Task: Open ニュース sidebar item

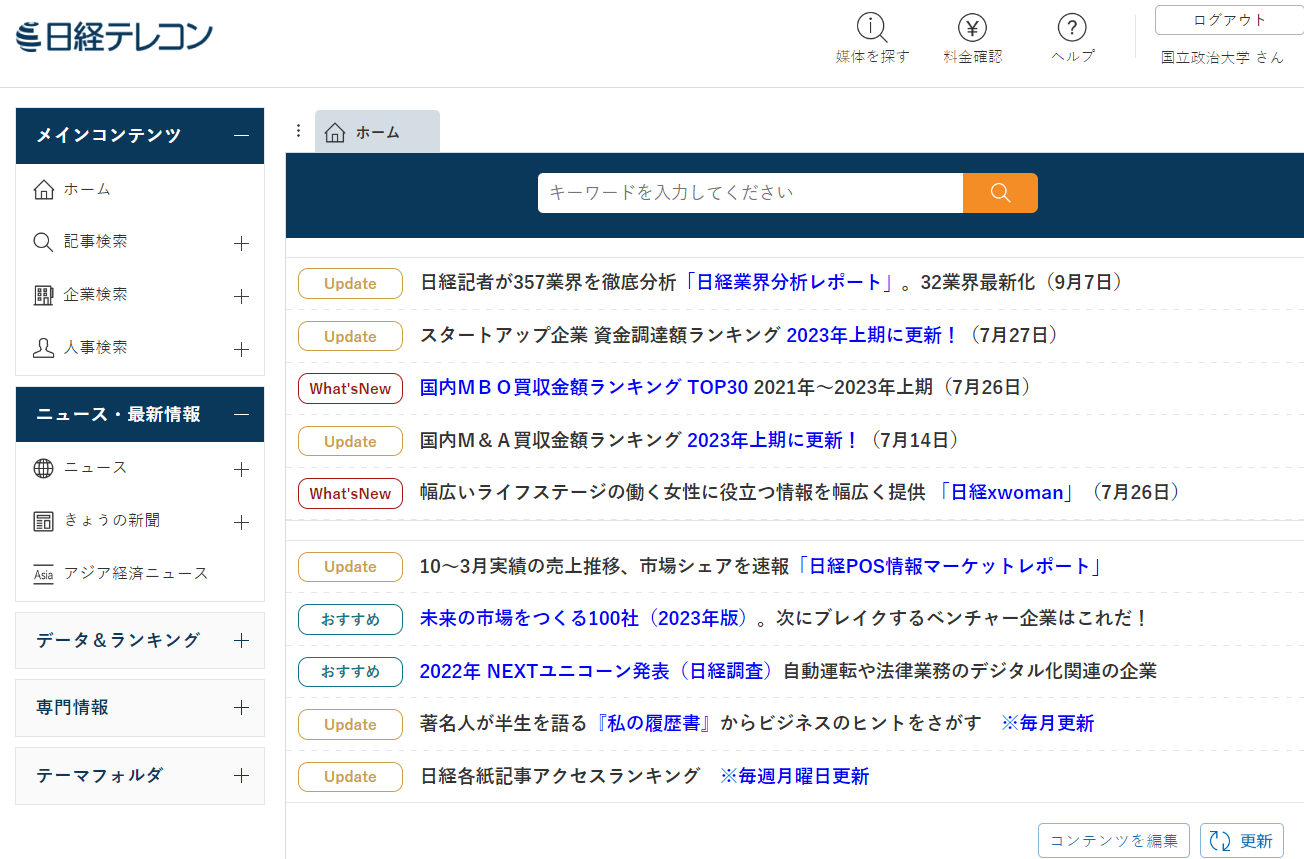Action: coord(96,467)
